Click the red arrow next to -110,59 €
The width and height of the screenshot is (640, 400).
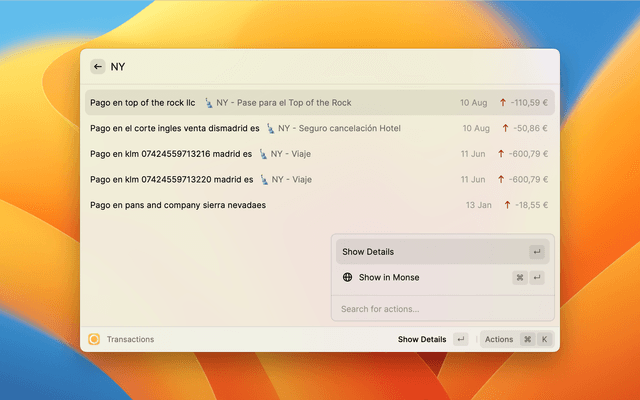[502, 102]
